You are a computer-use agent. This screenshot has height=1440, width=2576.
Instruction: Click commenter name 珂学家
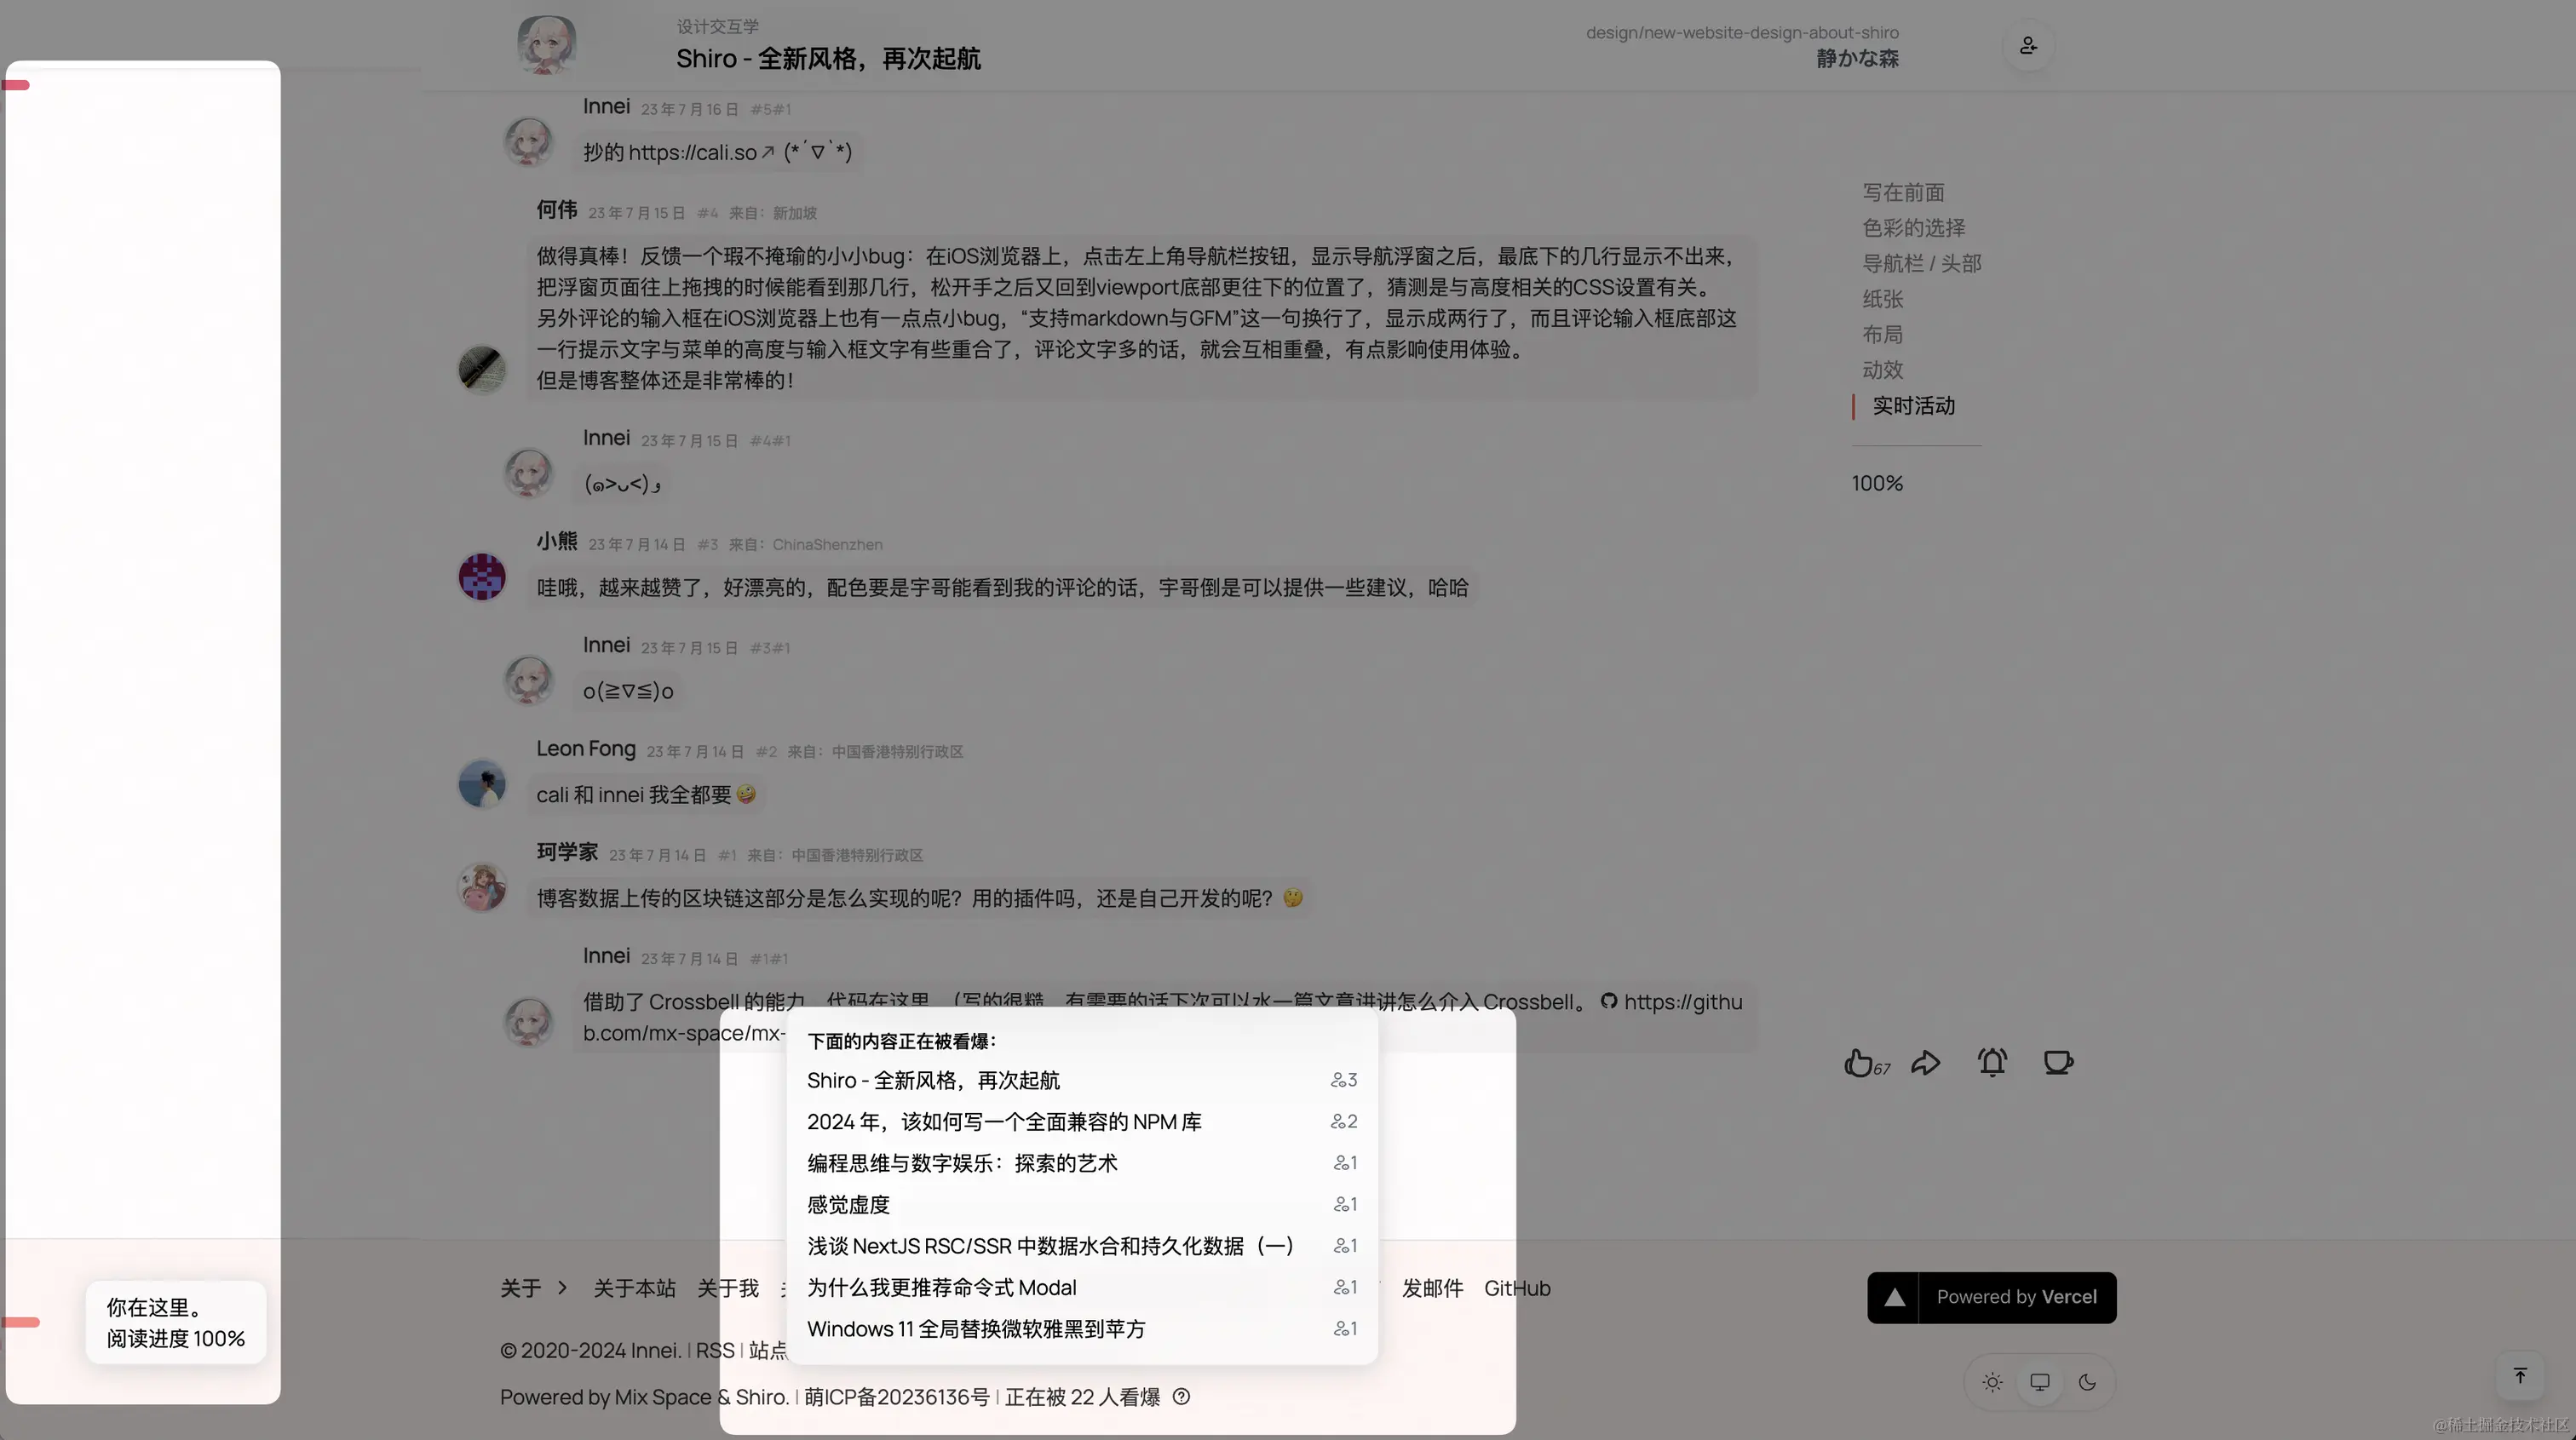pos(567,852)
